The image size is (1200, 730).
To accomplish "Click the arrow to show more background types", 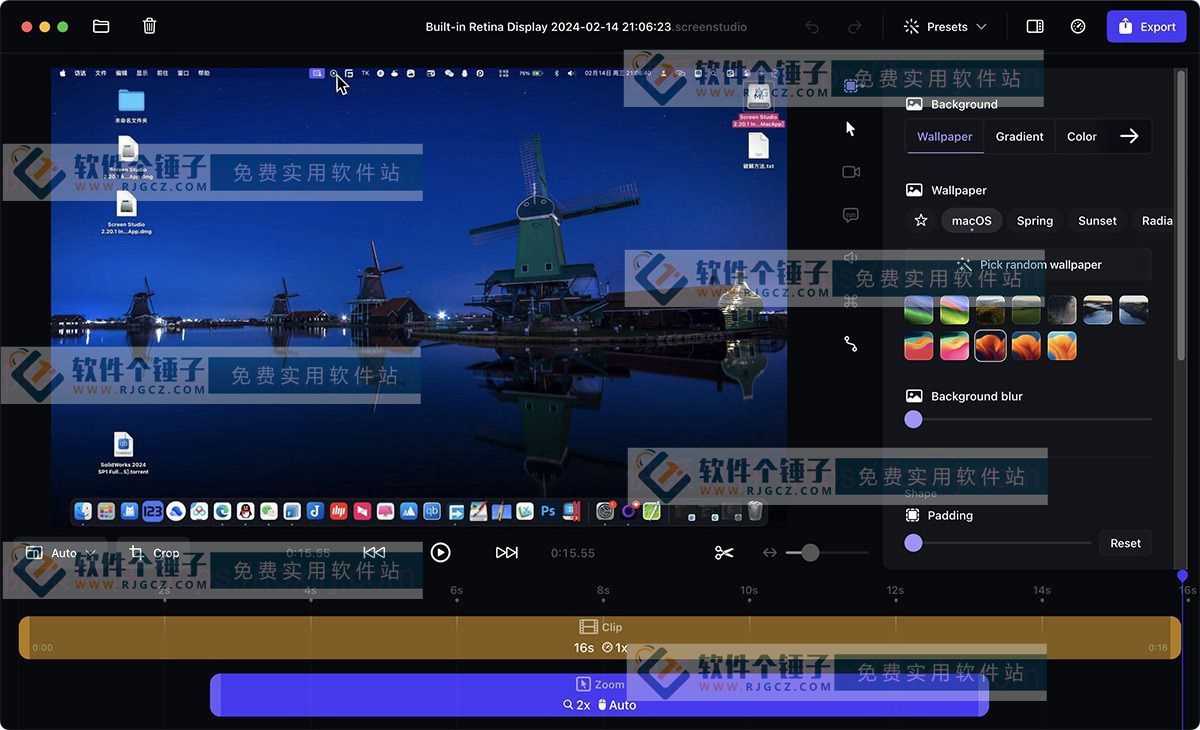I will pos(1129,137).
